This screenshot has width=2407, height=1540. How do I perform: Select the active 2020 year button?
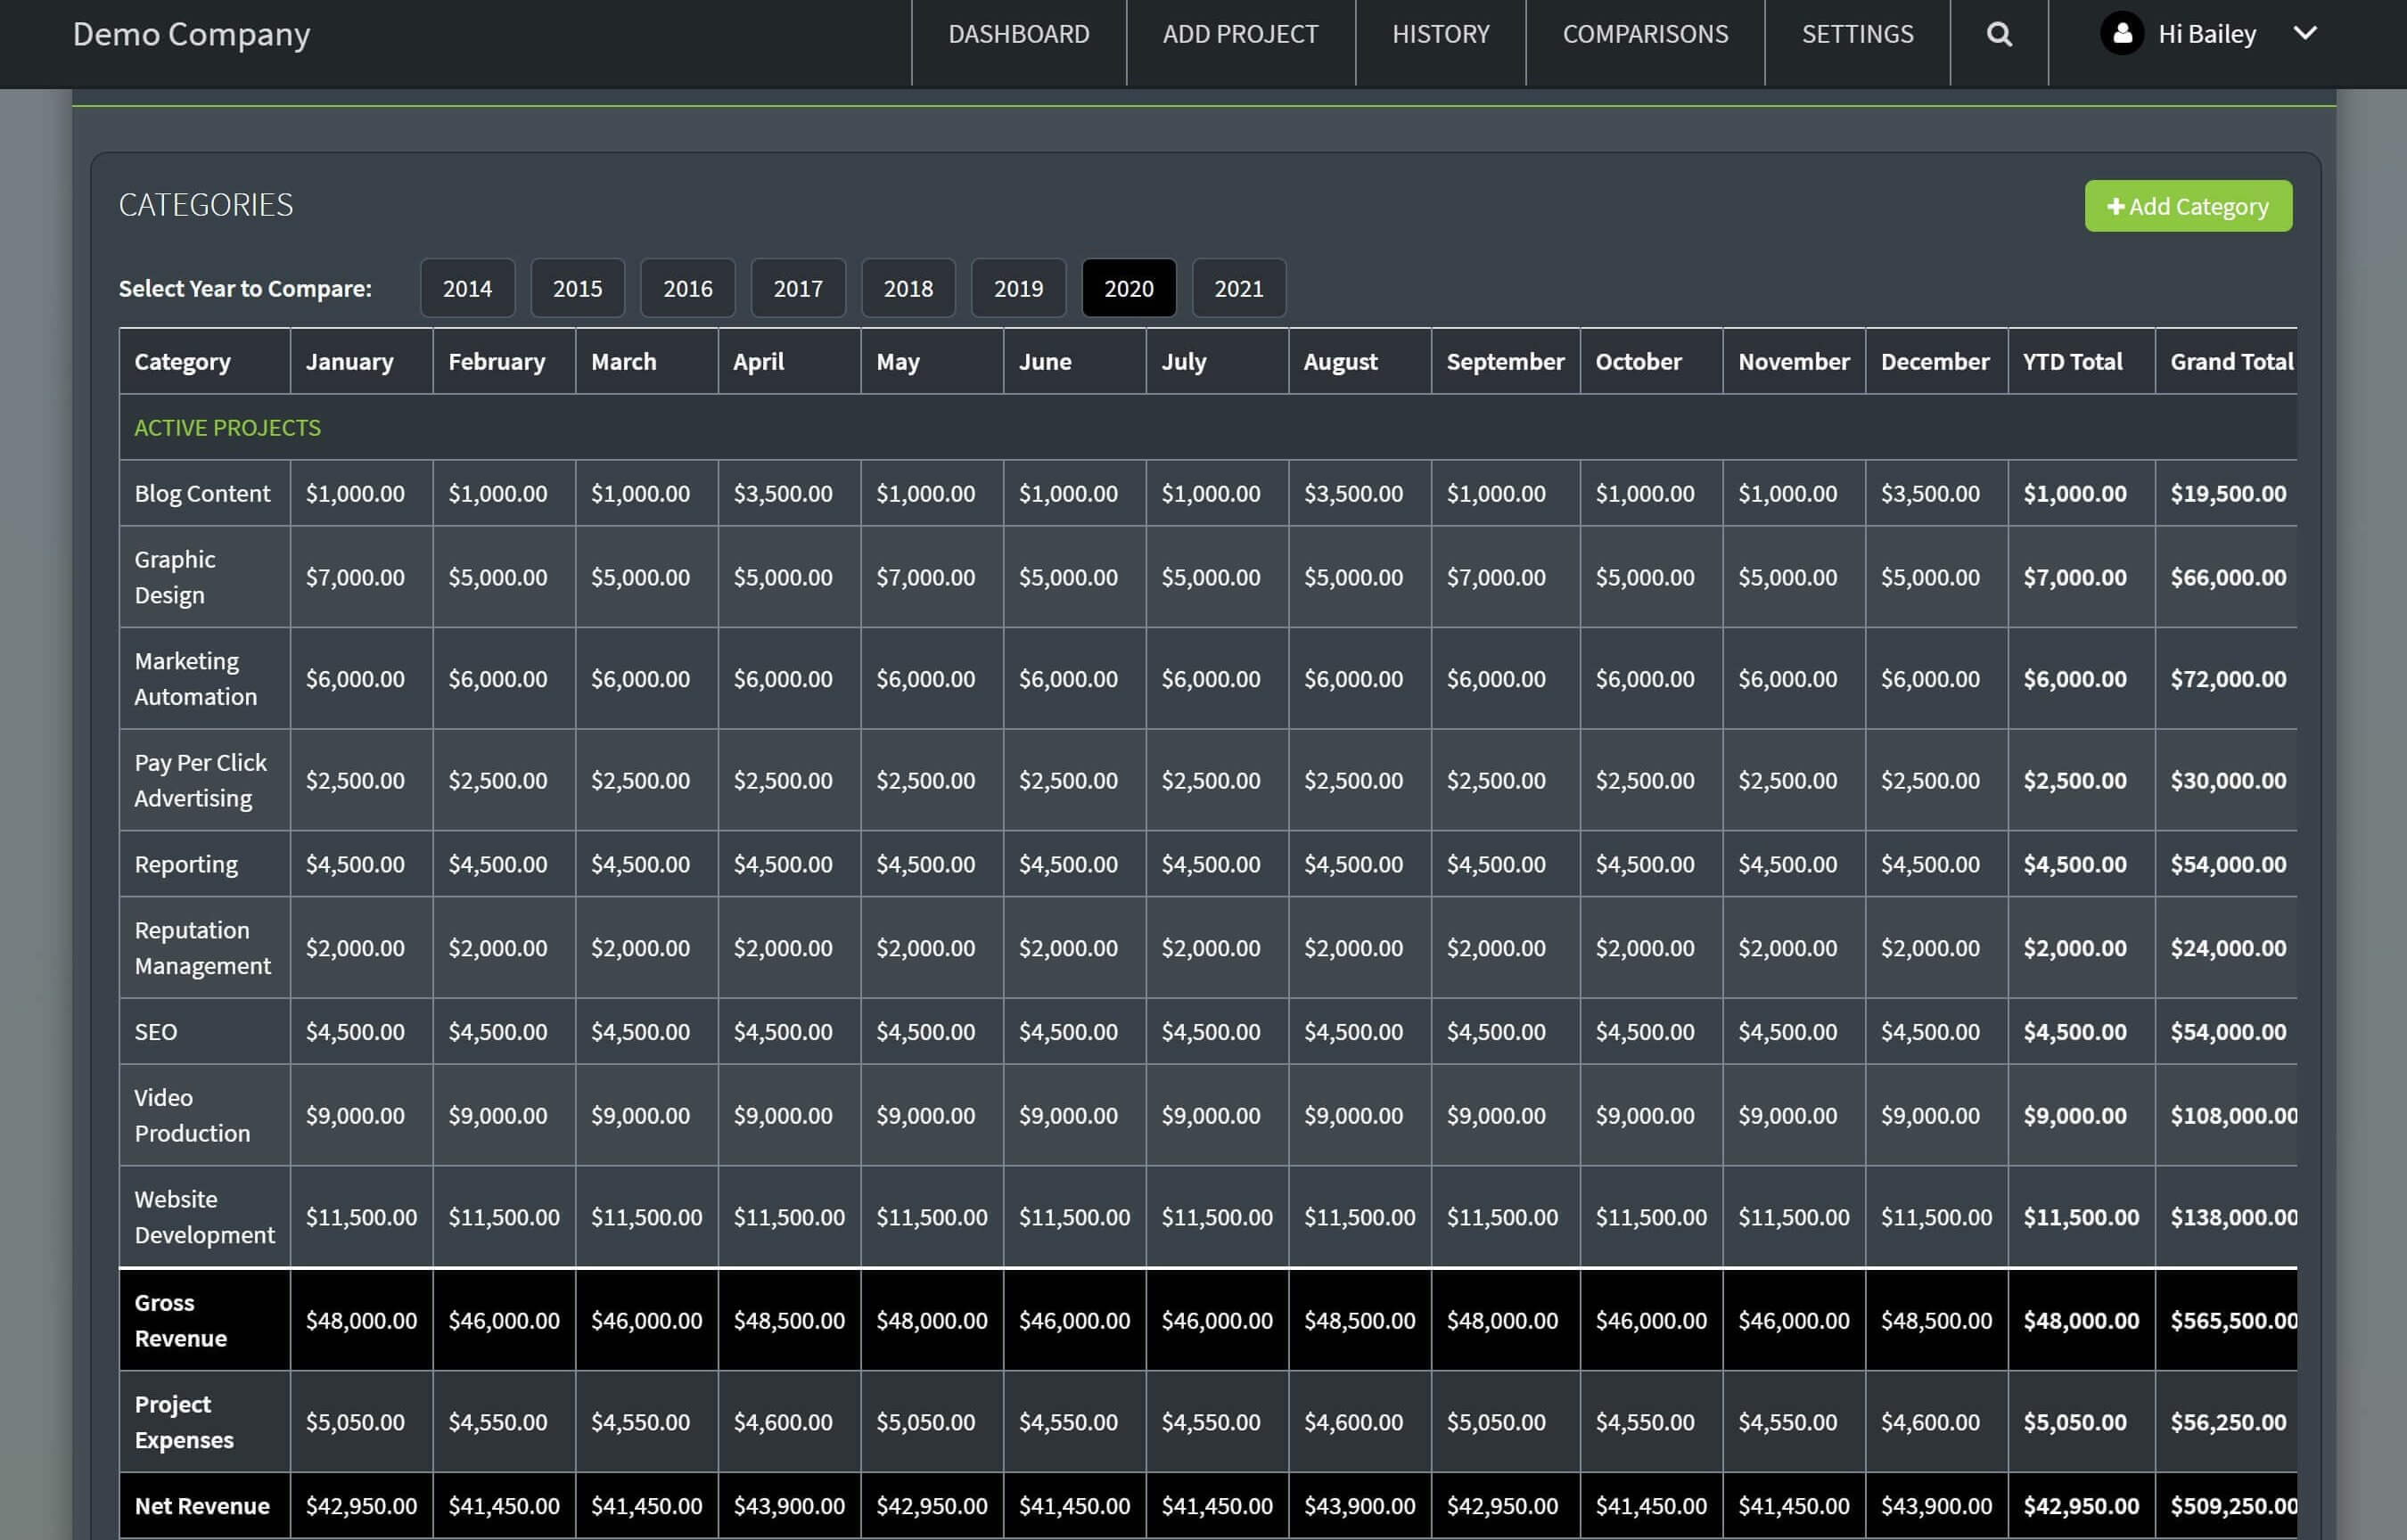pos(1129,288)
